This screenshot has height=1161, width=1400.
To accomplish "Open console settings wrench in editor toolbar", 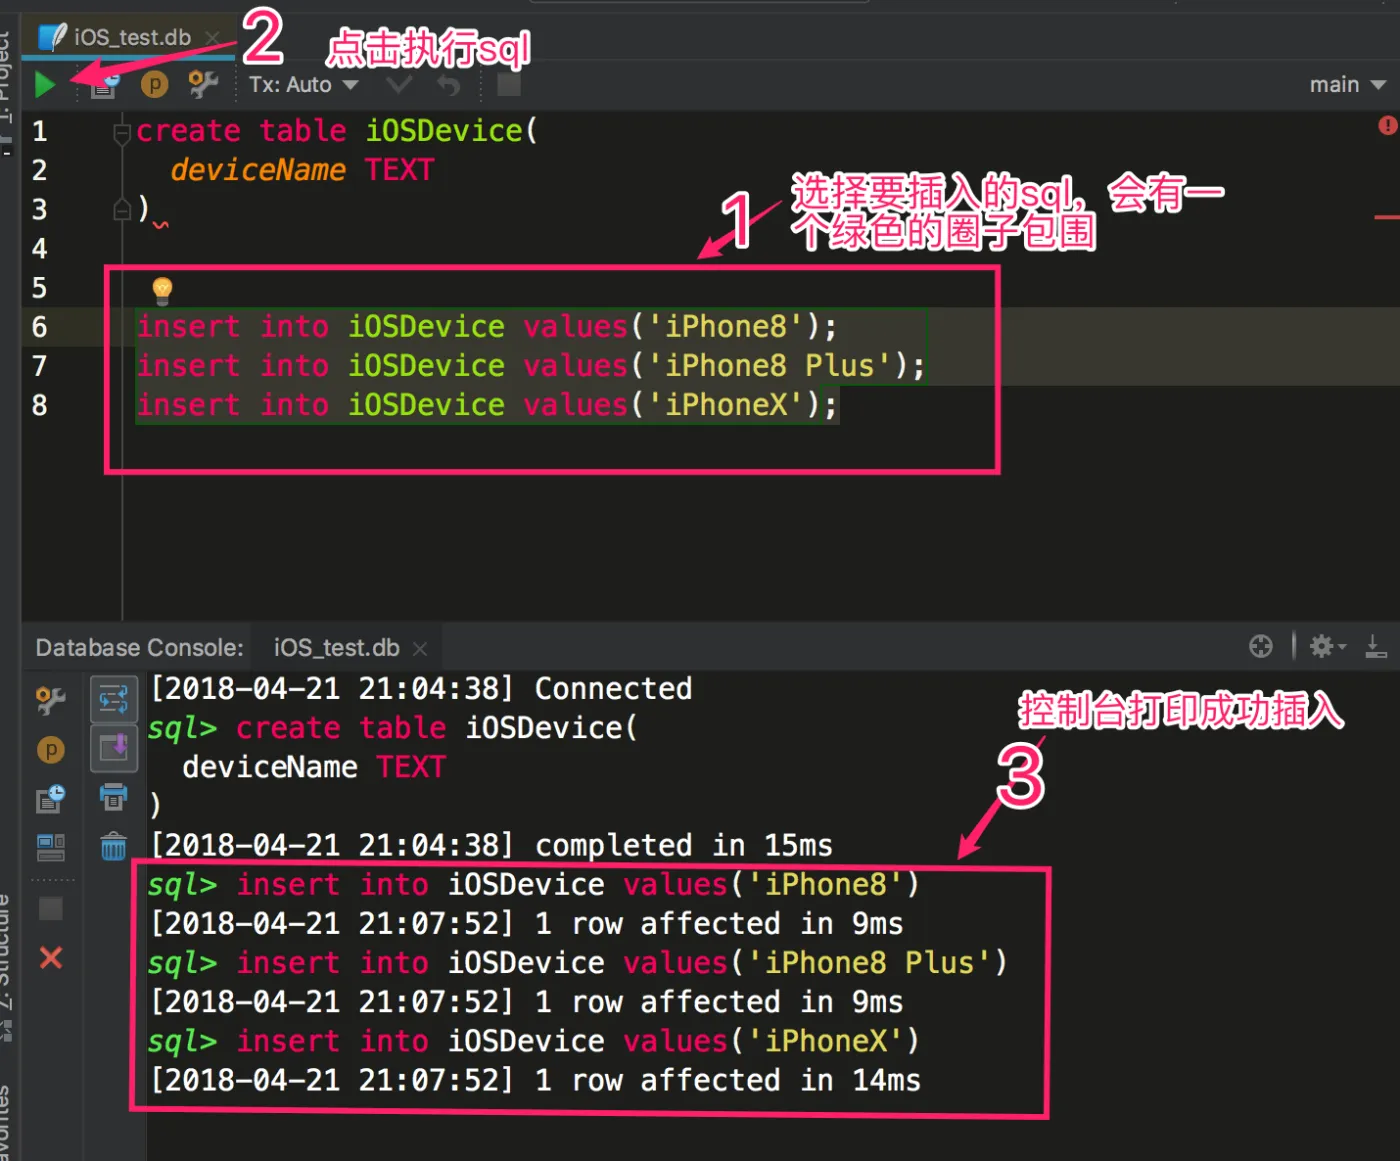I will coord(203,84).
